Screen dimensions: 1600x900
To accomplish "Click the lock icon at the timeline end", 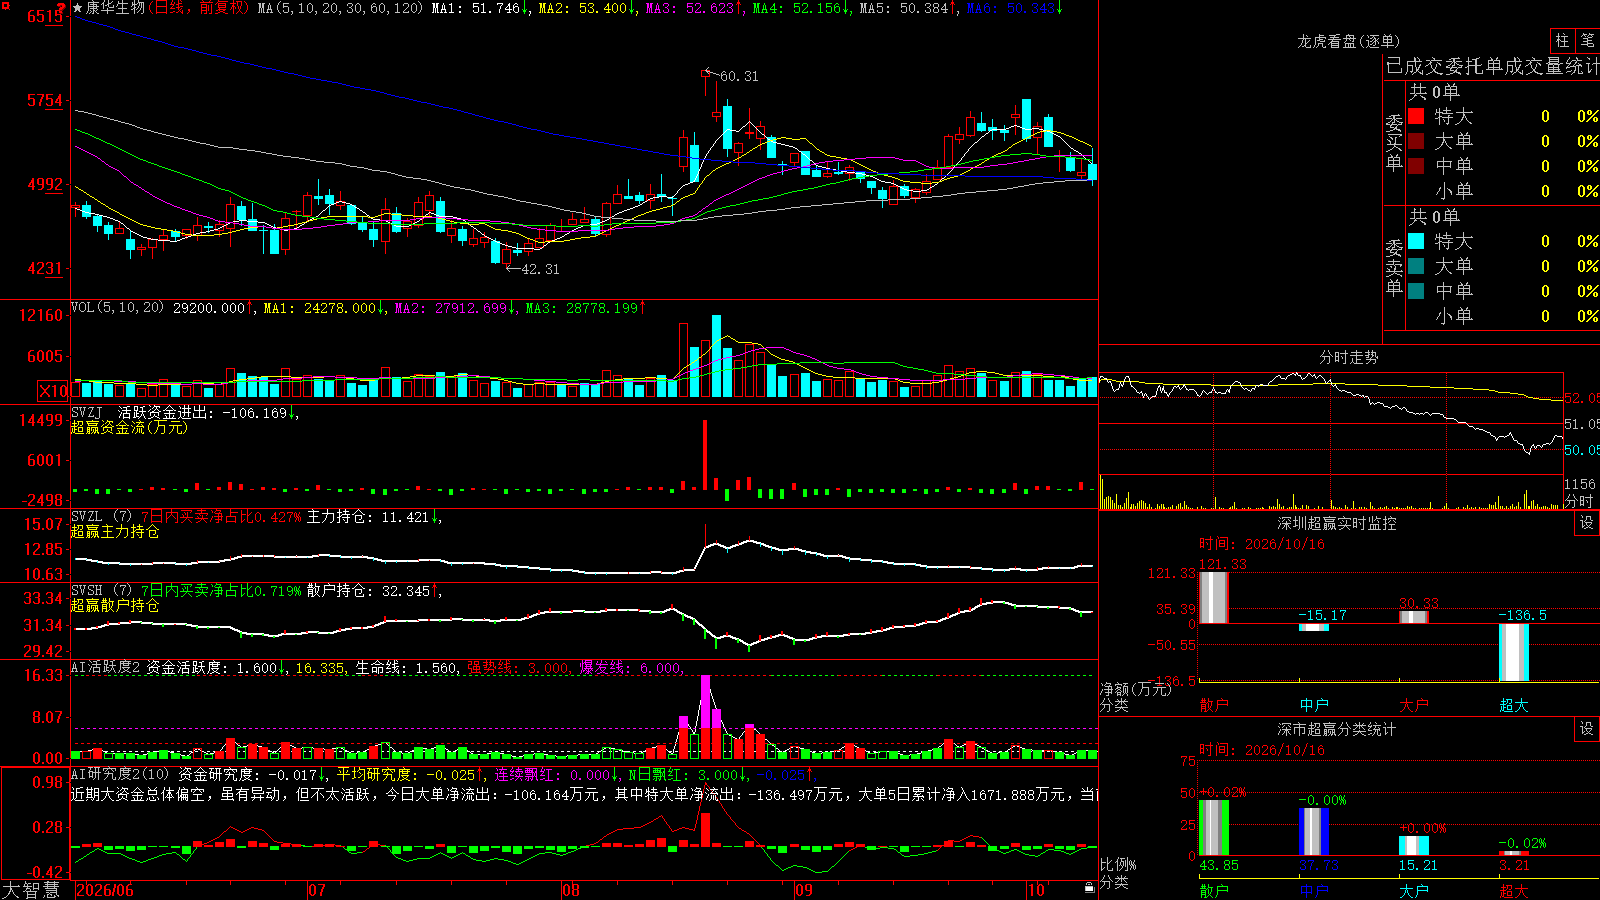I will pyautogui.click(x=1090, y=888).
